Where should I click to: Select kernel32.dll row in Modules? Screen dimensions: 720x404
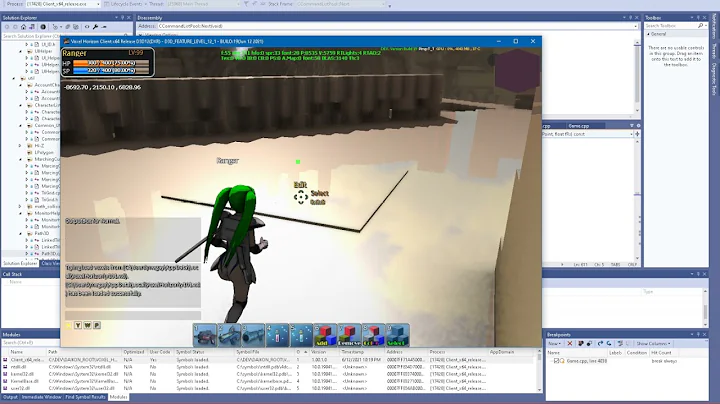(x=271, y=374)
